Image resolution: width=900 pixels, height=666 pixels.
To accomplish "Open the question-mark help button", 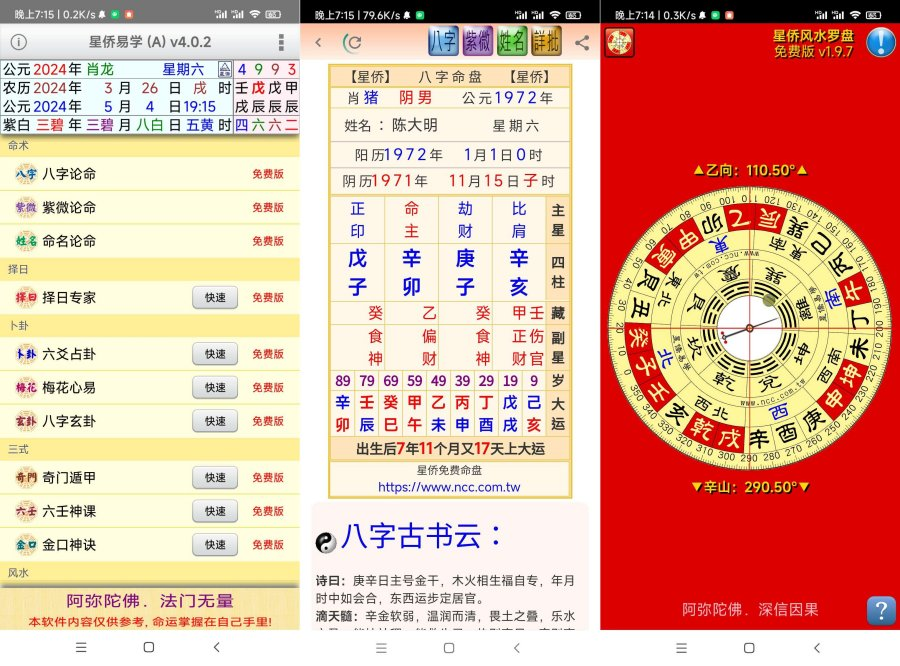I will point(880,610).
